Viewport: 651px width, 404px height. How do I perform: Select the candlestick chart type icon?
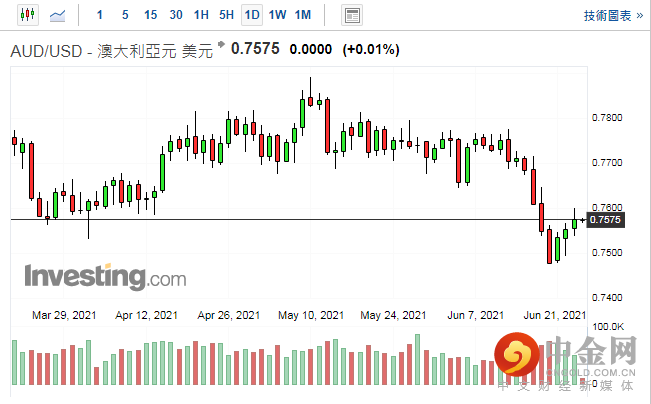pos(27,15)
